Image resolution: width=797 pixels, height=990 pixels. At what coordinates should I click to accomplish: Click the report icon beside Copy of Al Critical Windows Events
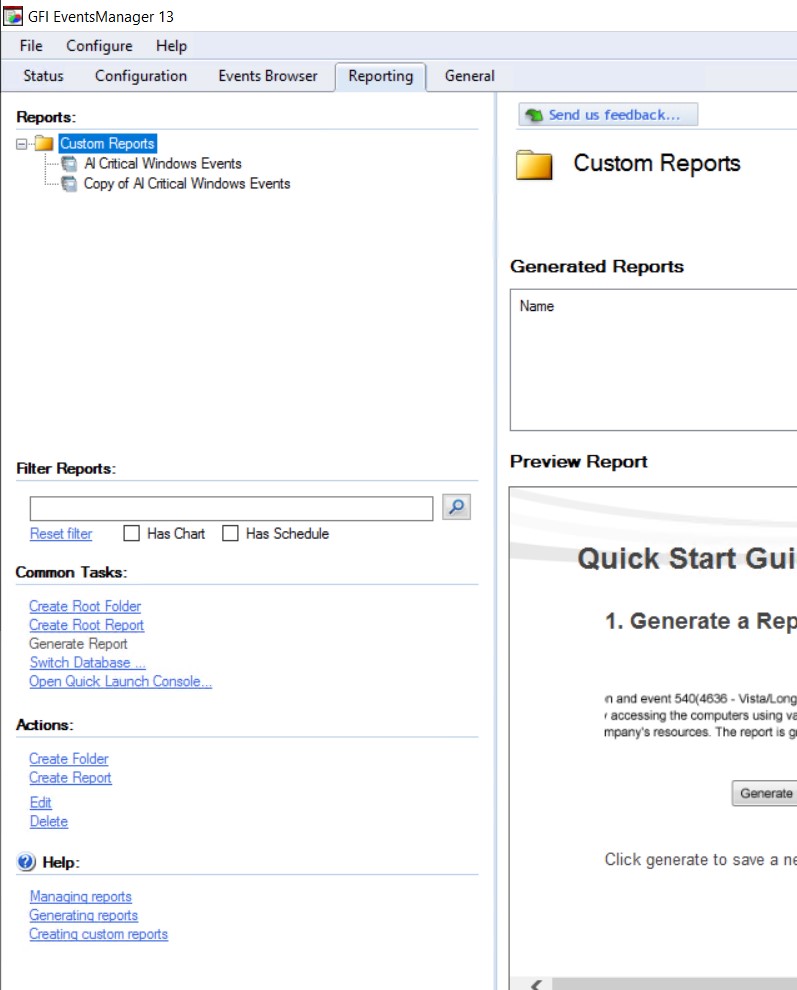(x=69, y=184)
